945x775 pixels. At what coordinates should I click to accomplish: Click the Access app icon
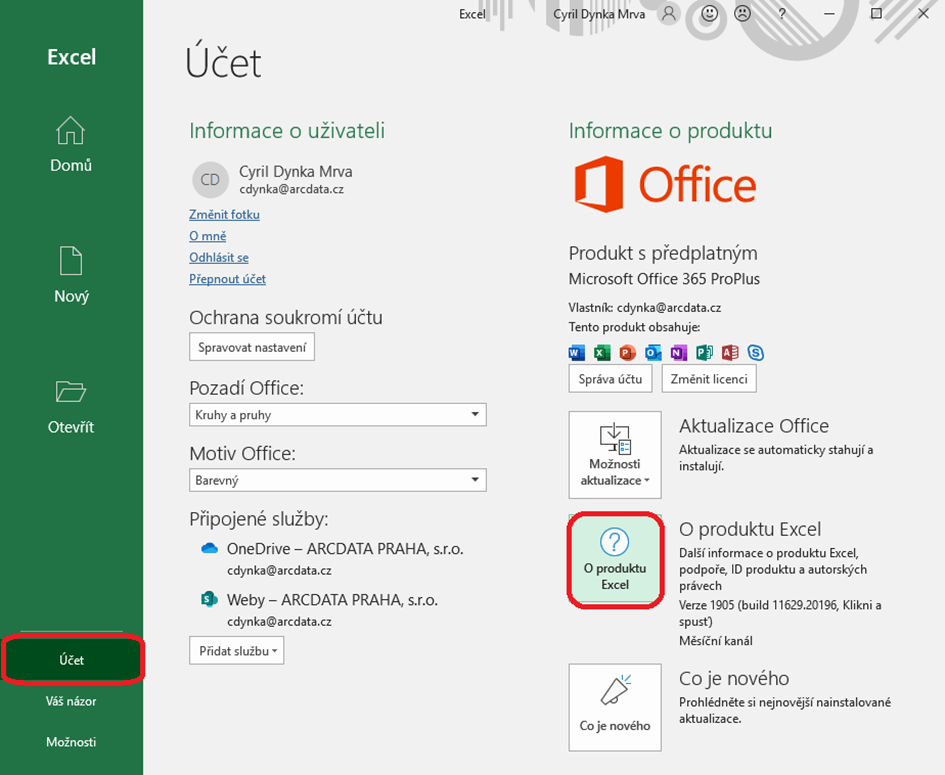click(730, 353)
